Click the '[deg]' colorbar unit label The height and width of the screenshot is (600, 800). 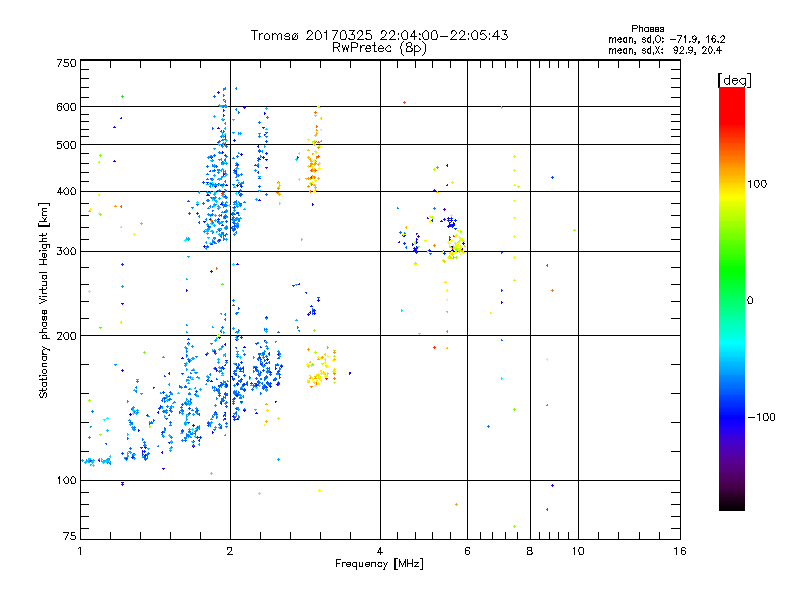coord(734,80)
